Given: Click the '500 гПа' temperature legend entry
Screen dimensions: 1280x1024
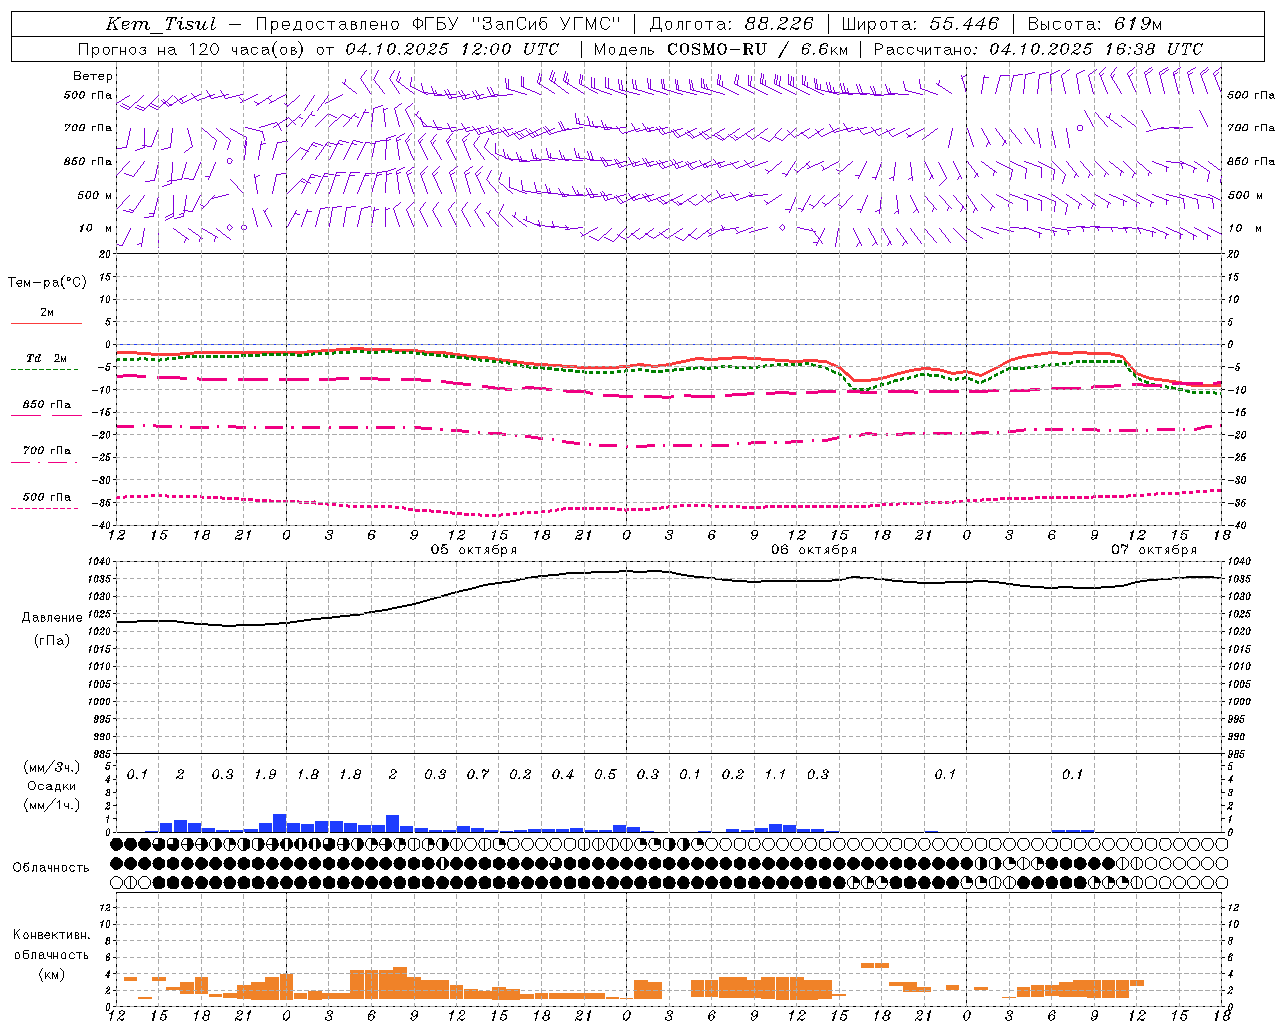Looking at the screenshot, I should click(x=47, y=497).
